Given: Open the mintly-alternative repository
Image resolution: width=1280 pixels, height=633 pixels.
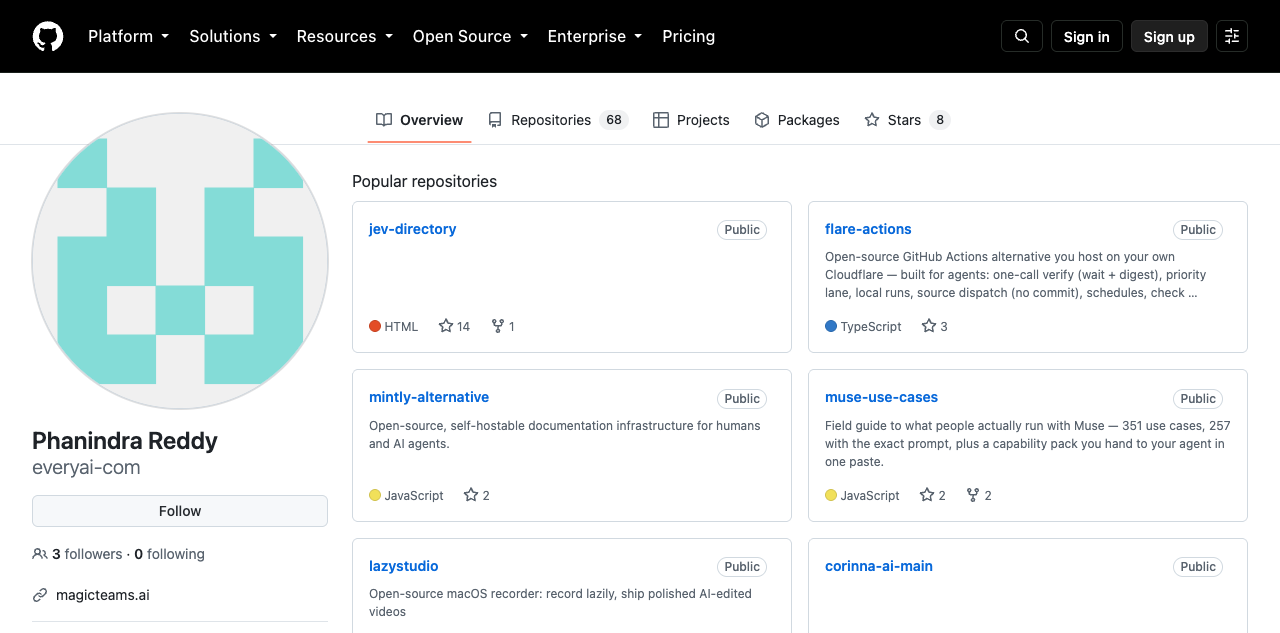Looking at the screenshot, I should (x=429, y=397).
